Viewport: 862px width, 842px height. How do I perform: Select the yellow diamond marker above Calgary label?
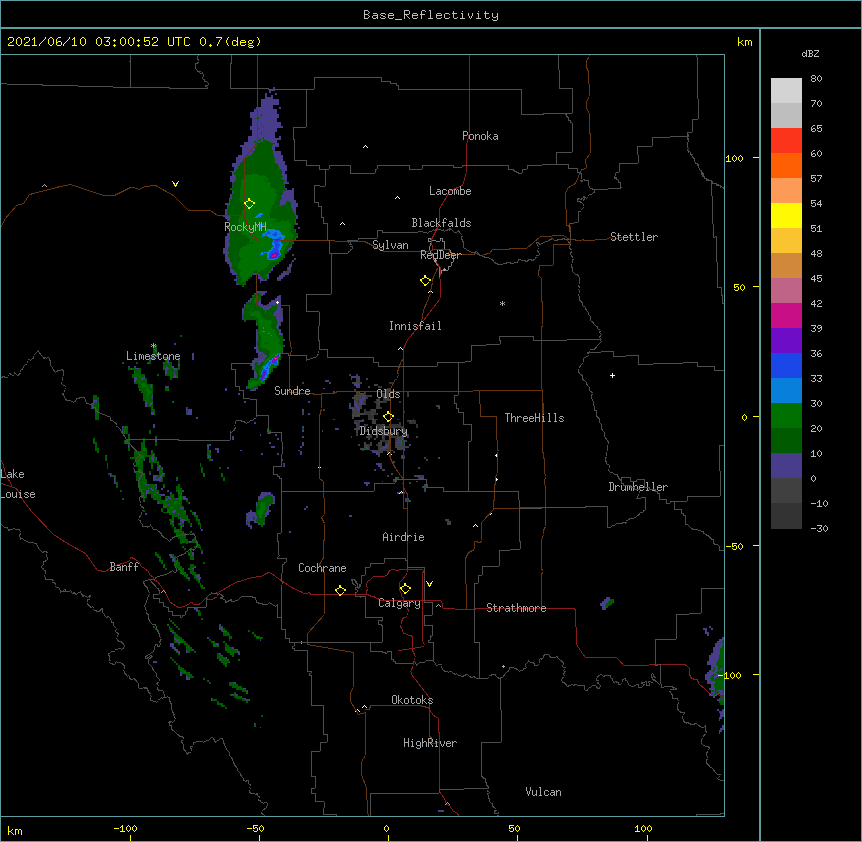pyautogui.click(x=405, y=589)
